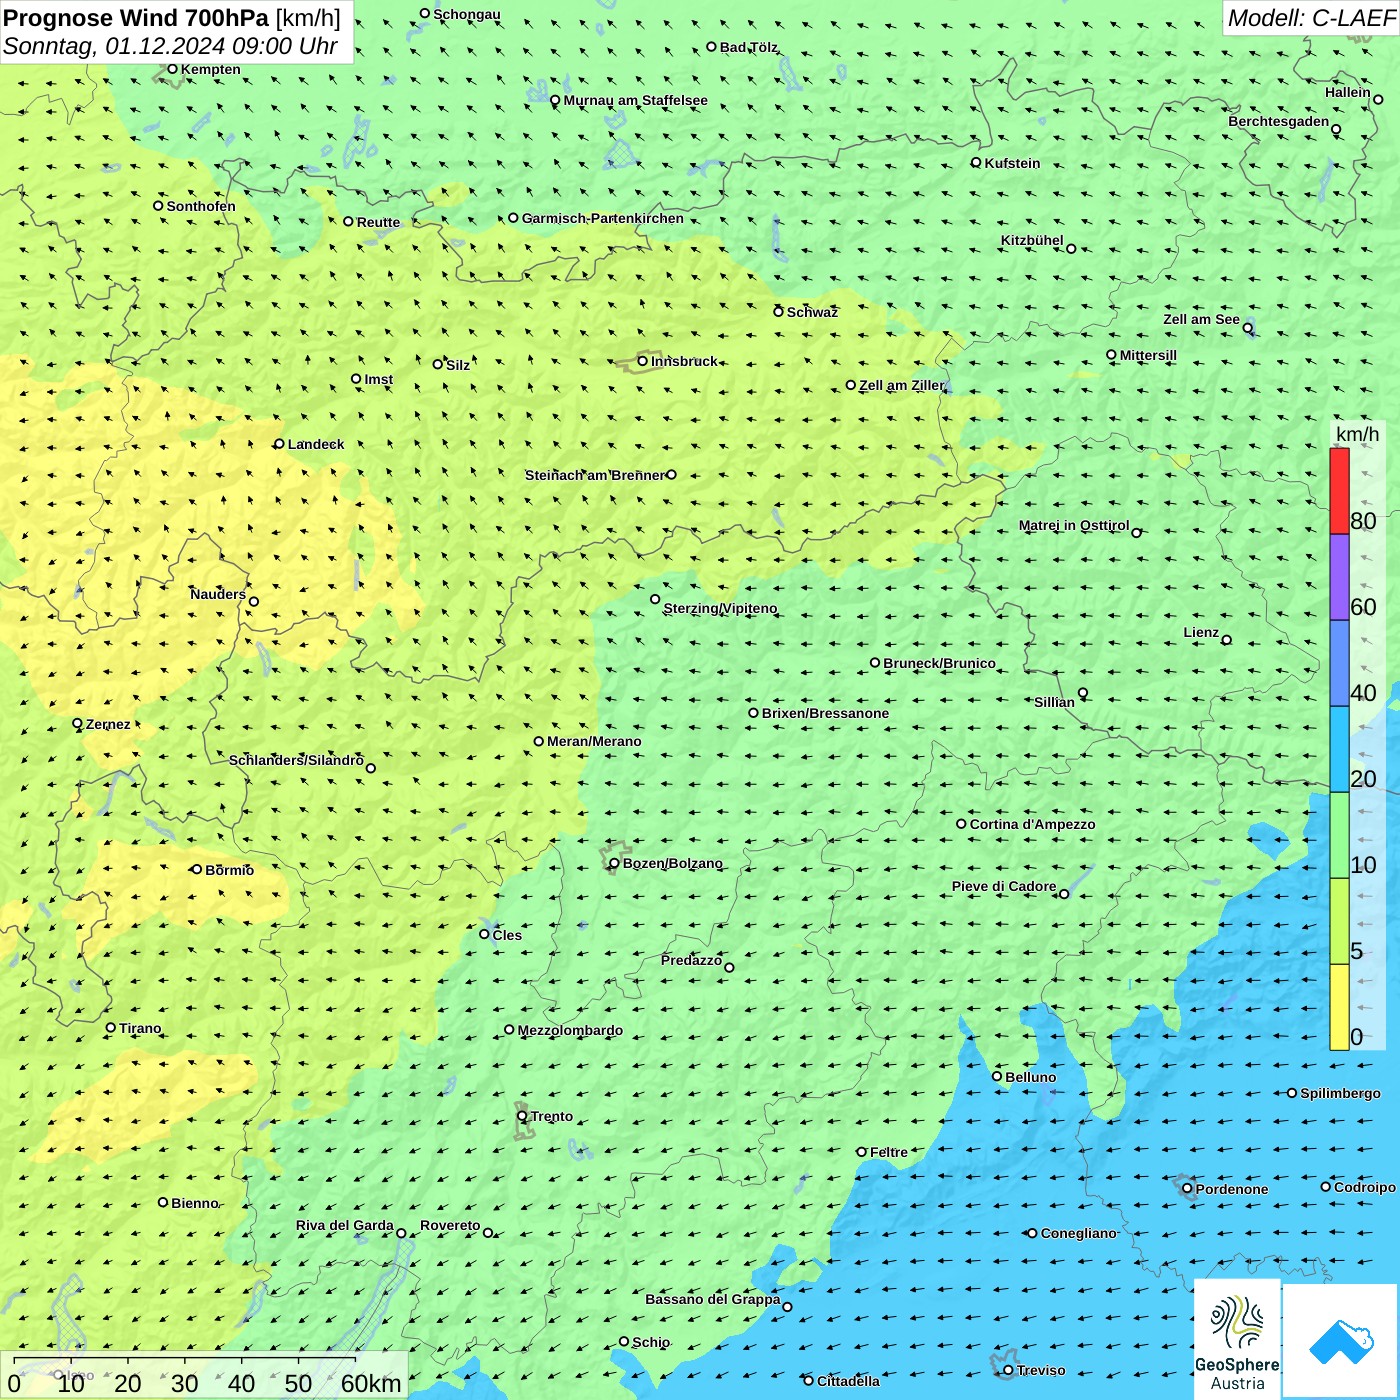The image size is (1400, 1400).
Task: Click the 'Modell: C-LAEF' label
Action: click(1311, 18)
